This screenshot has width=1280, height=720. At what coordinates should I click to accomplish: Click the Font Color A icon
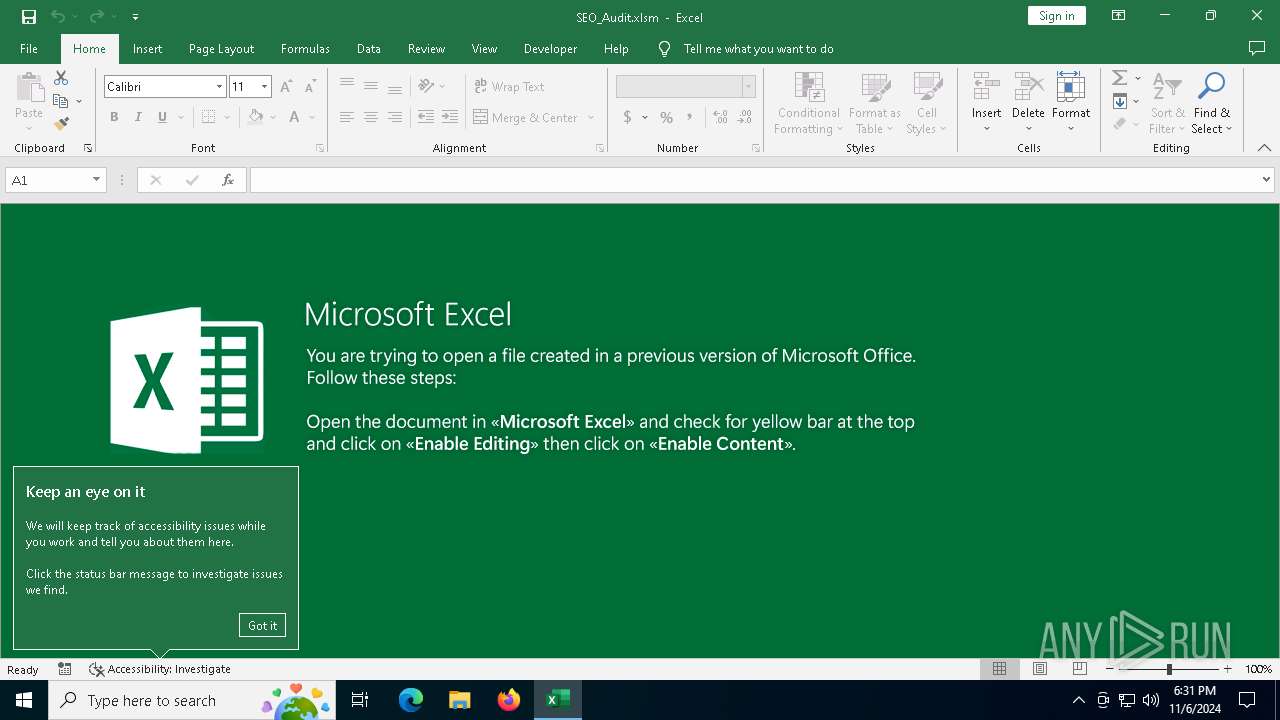[294, 117]
